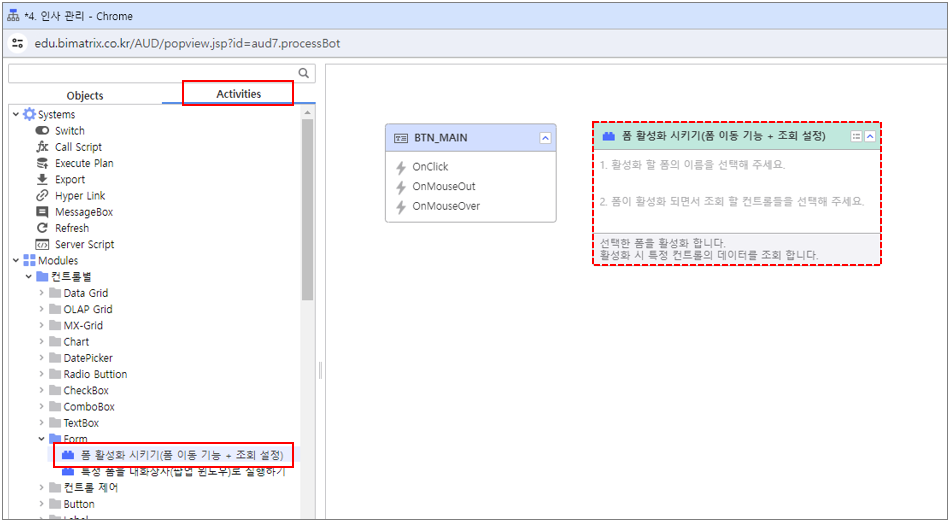Click the OnClick lightning icon
The height and width of the screenshot is (521, 950).
coord(400,167)
